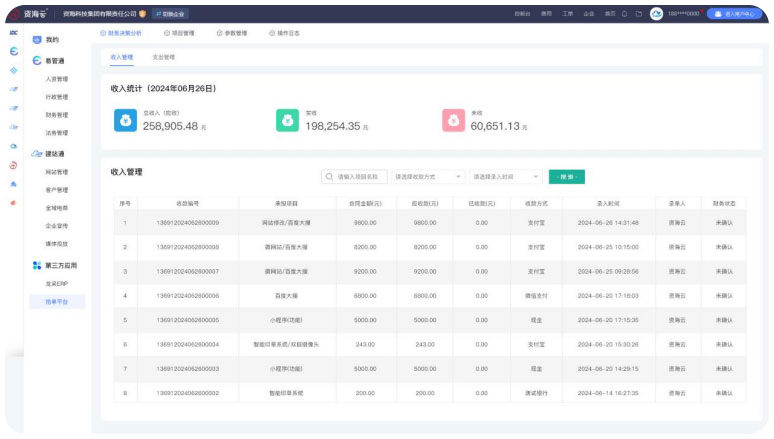
Task: Switch to the 支出管理 tab
Action: click(163, 57)
